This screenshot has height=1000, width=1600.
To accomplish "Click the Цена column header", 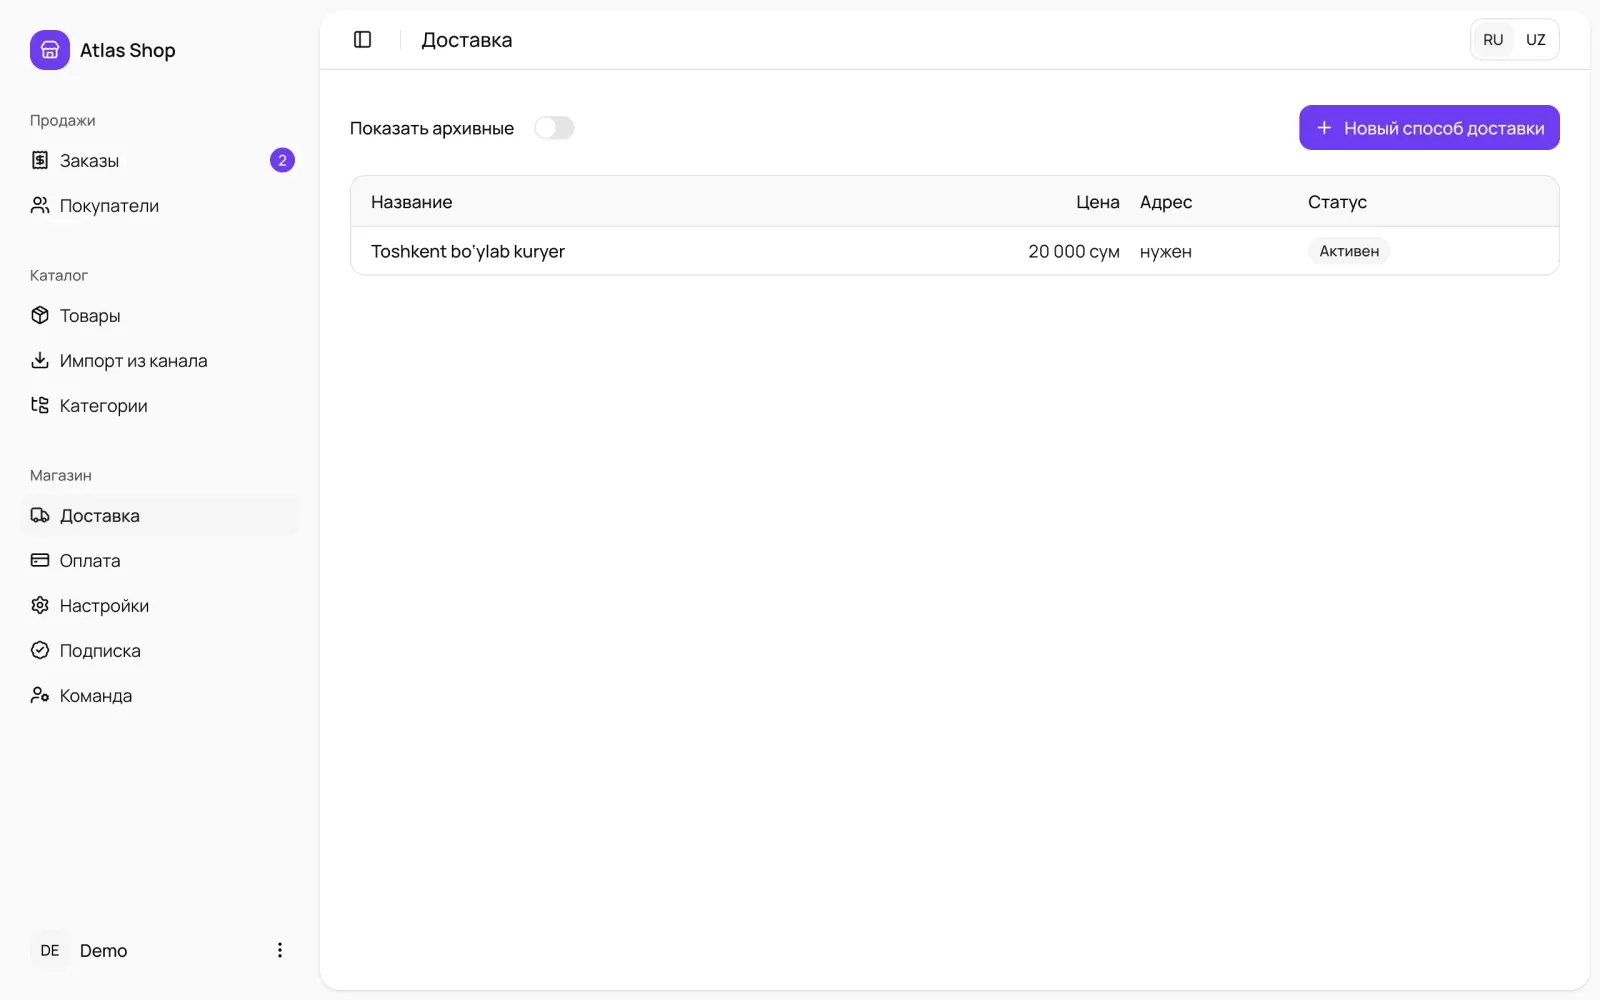I will click(1098, 202).
